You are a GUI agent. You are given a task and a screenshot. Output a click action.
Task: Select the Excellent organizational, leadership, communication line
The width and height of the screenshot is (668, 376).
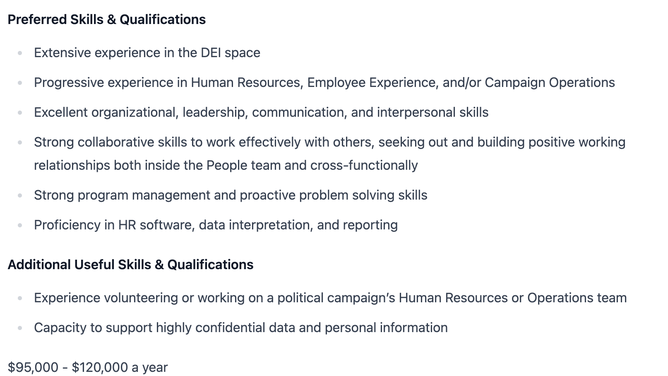[261, 112]
